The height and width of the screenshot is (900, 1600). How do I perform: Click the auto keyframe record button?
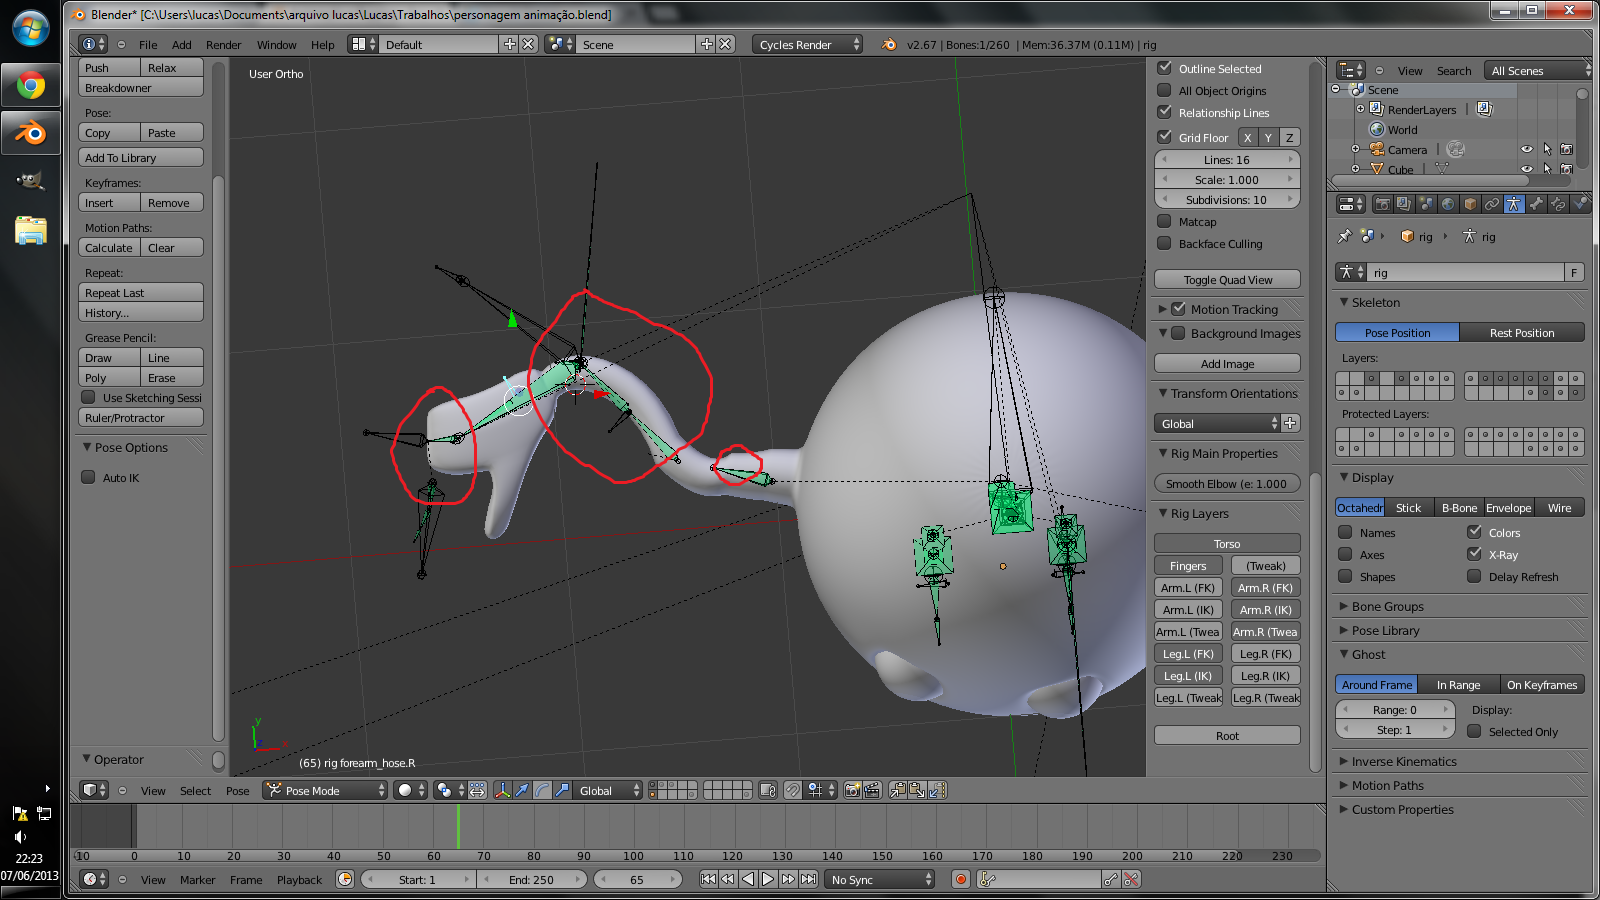pyautogui.click(x=961, y=879)
